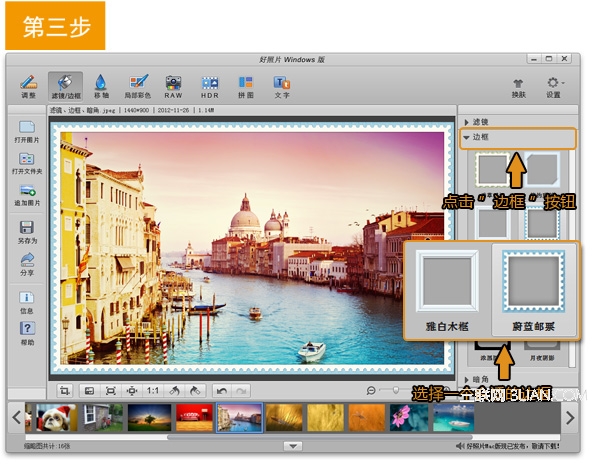
Task: Select the yellow feather thumbnail
Action: (x=284, y=417)
